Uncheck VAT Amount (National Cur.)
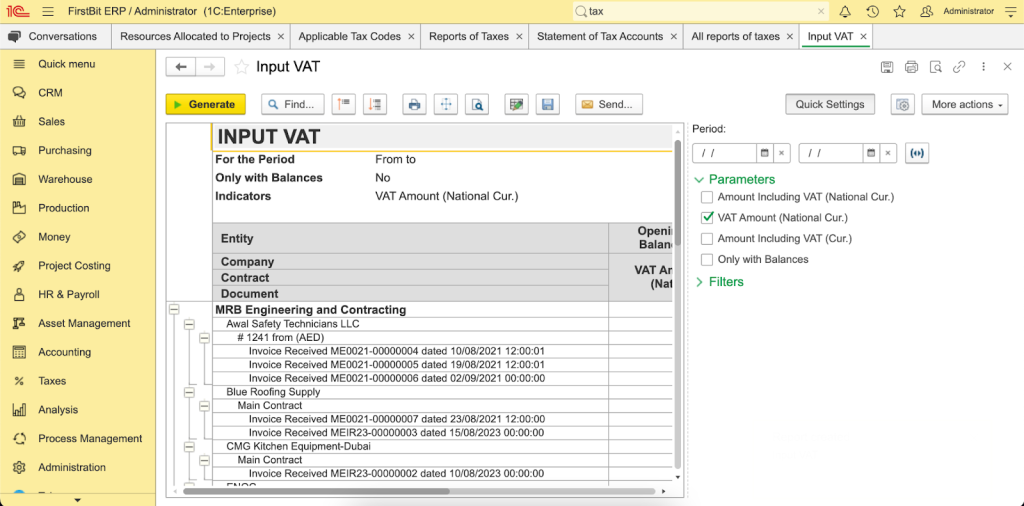1024x506 pixels. click(707, 217)
